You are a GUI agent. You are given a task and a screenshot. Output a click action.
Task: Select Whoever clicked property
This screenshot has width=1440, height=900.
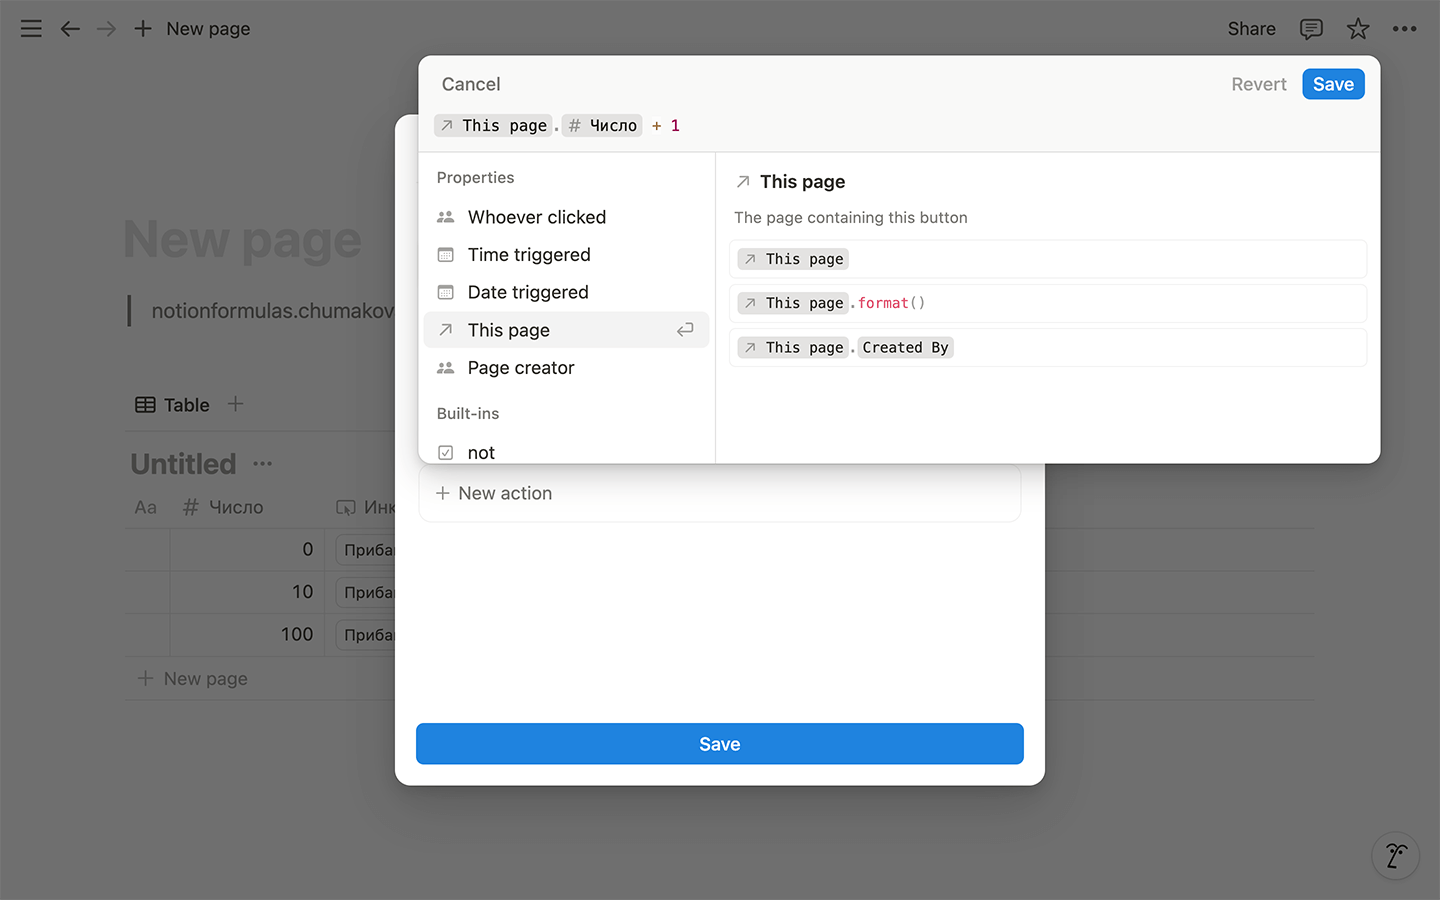coord(566,217)
